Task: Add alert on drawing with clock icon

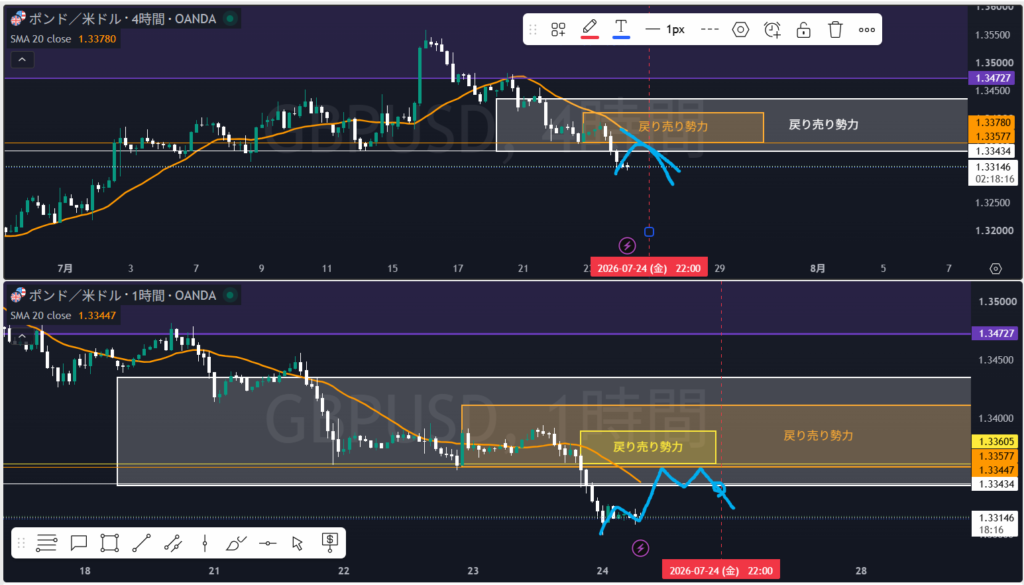Action: (x=772, y=29)
